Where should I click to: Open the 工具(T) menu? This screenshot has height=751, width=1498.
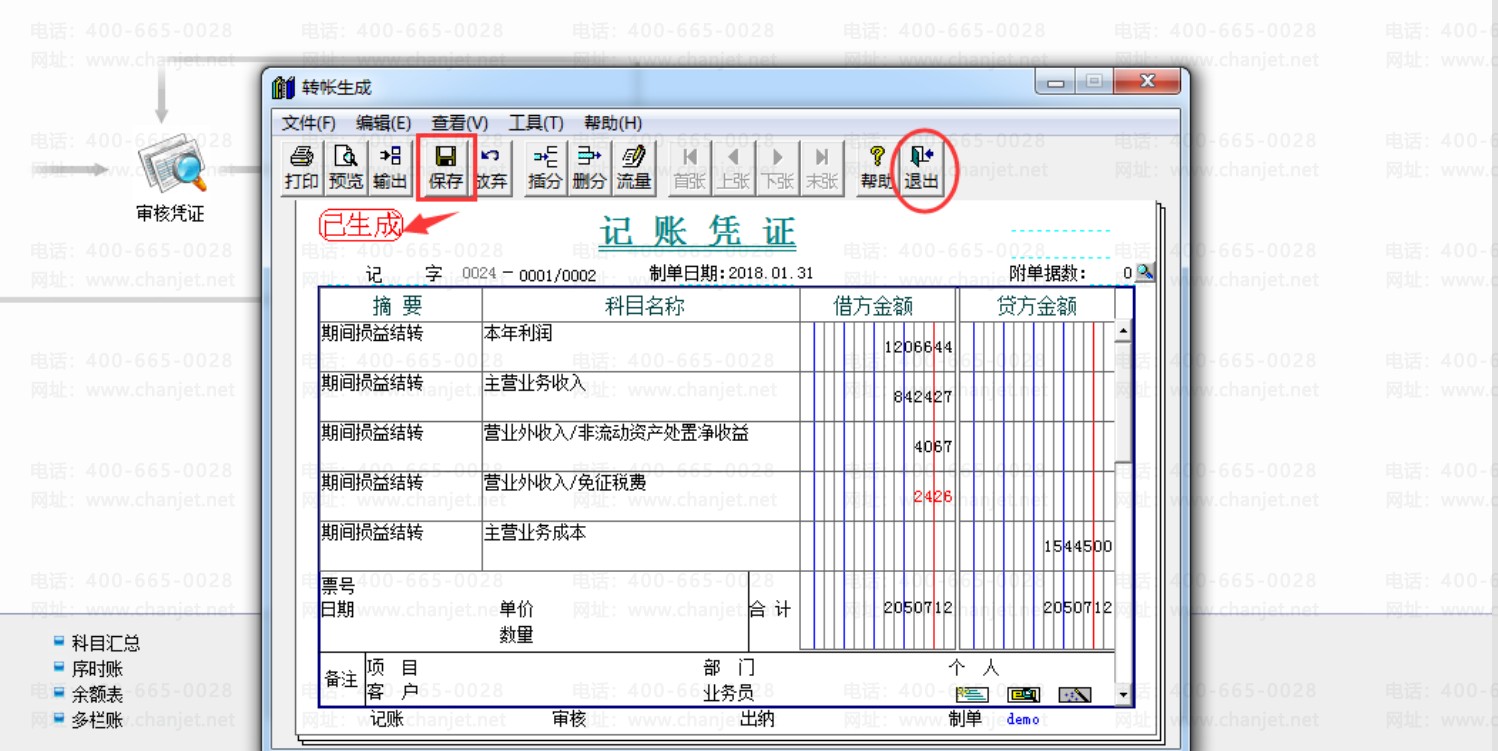[x=536, y=123]
